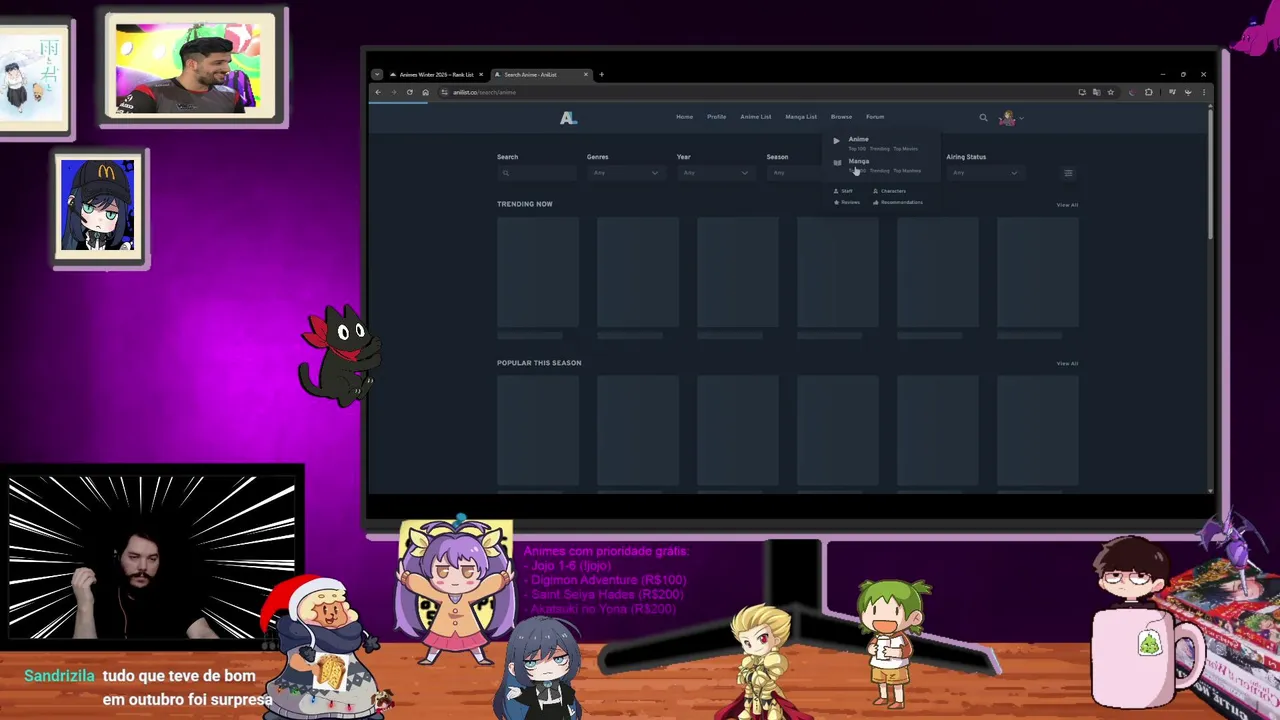Click into the Search text field
This screenshot has width=1280, height=720.
[537, 173]
